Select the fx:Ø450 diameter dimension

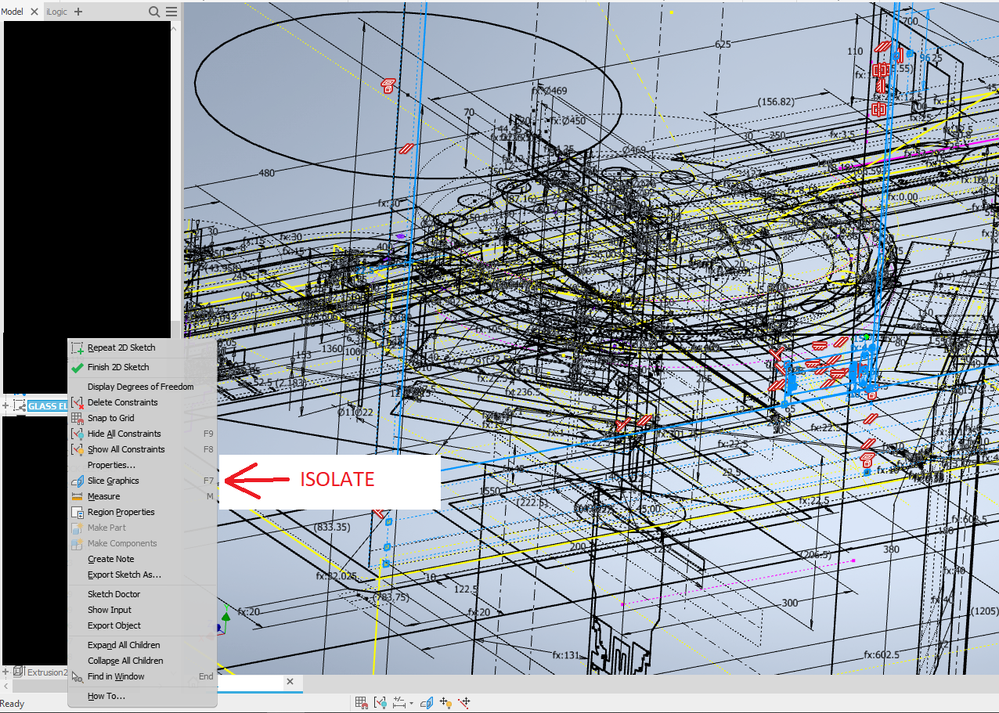(x=568, y=120)
